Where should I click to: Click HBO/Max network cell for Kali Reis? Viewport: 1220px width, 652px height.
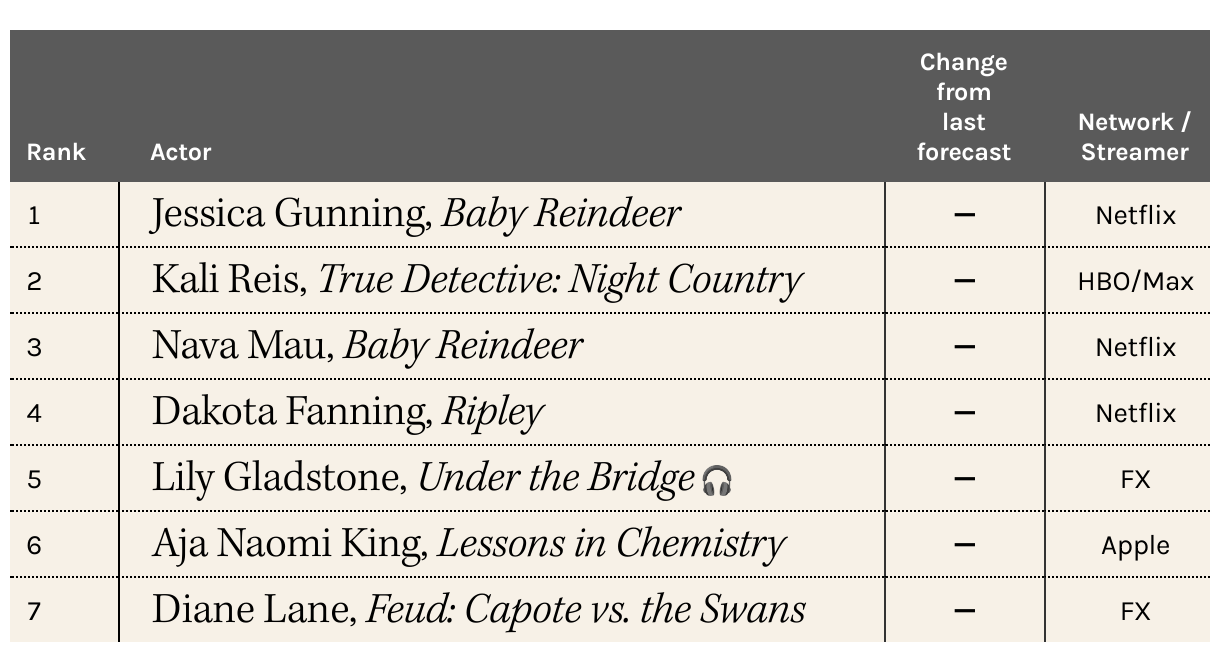coord(1135,282)
